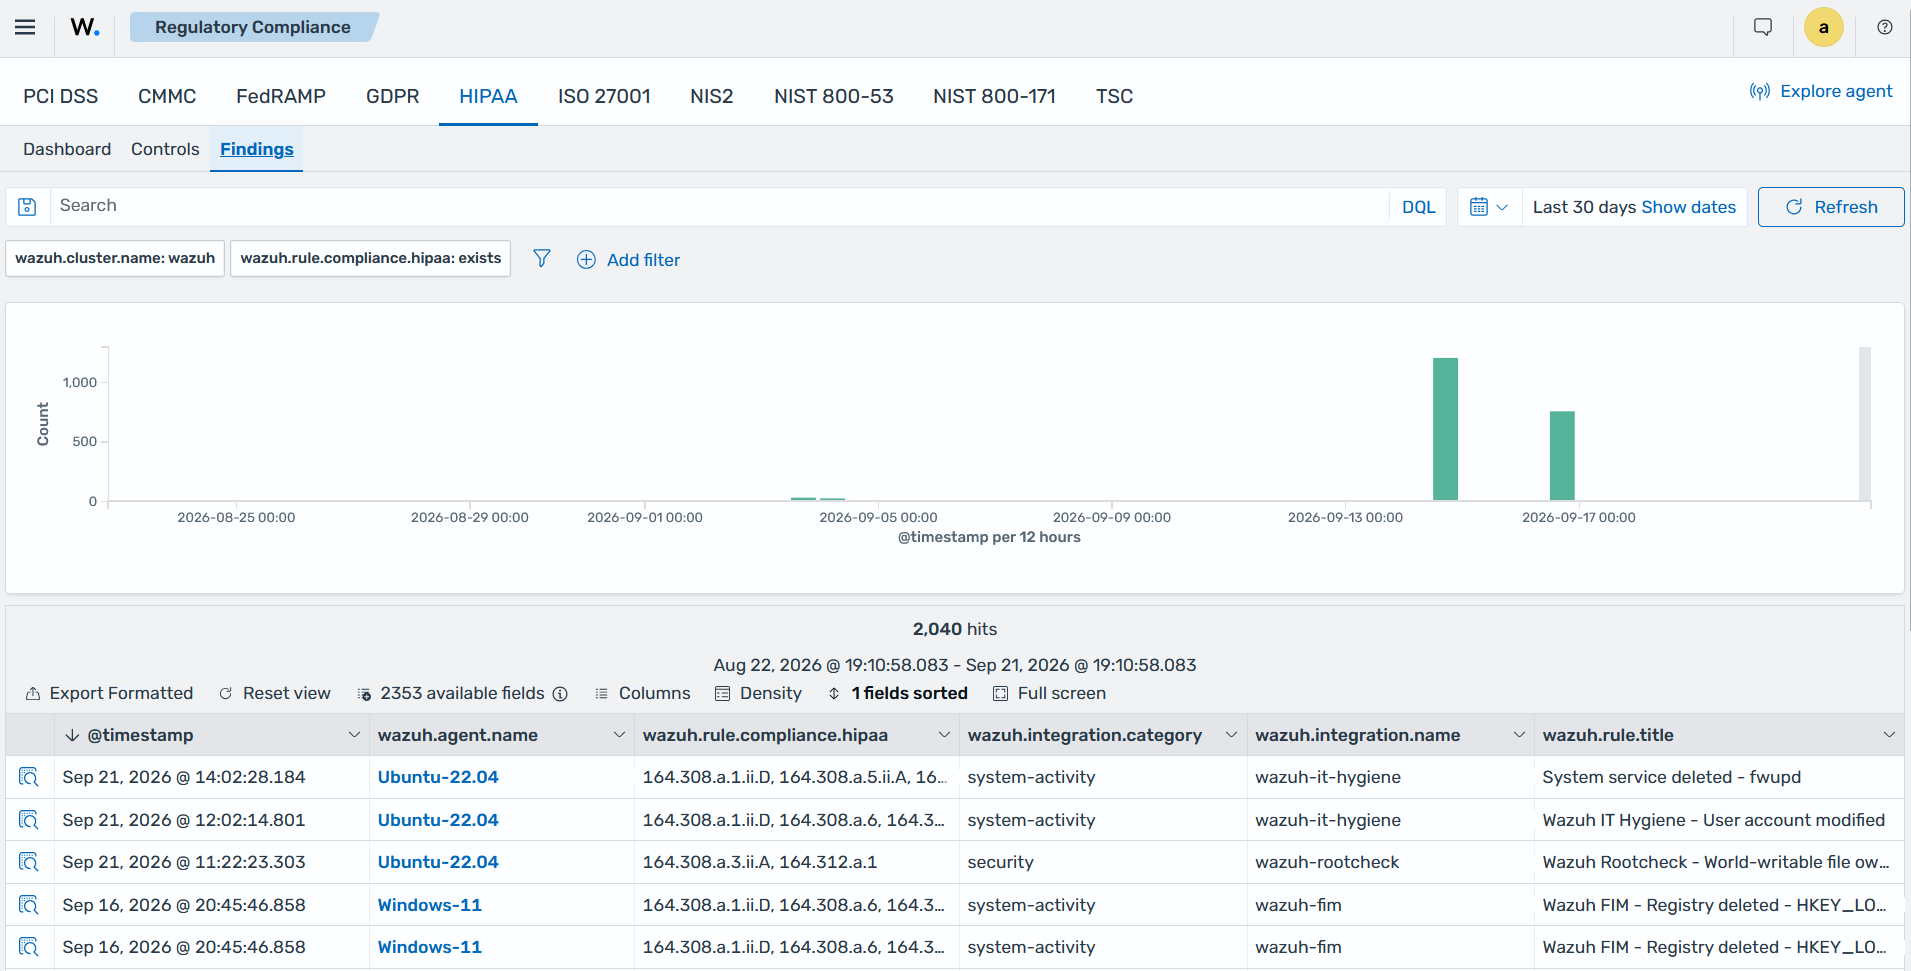Open Ubuntu-22.04 agent link in first row
Image resolution: width=1911 pixels, height=971 pixels.
(438, 777)
